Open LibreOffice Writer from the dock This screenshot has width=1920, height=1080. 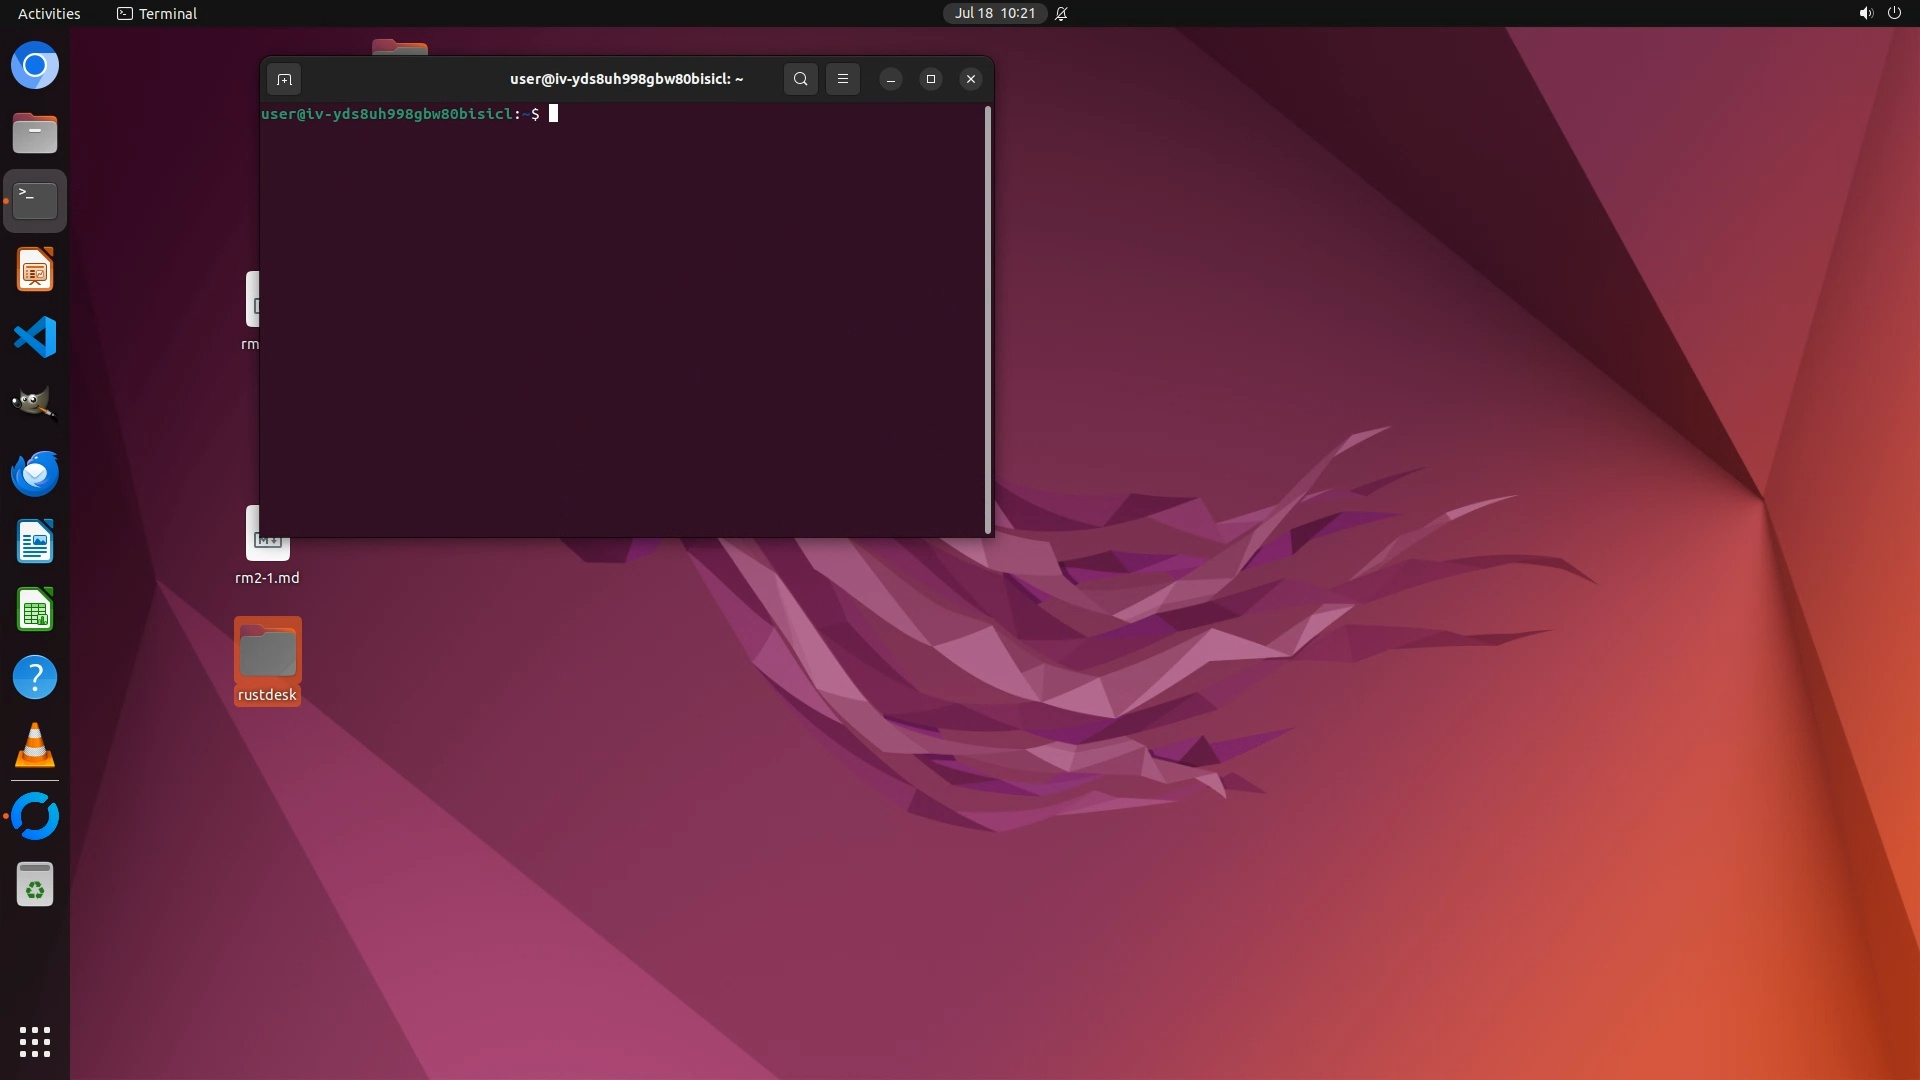(35, 541)
